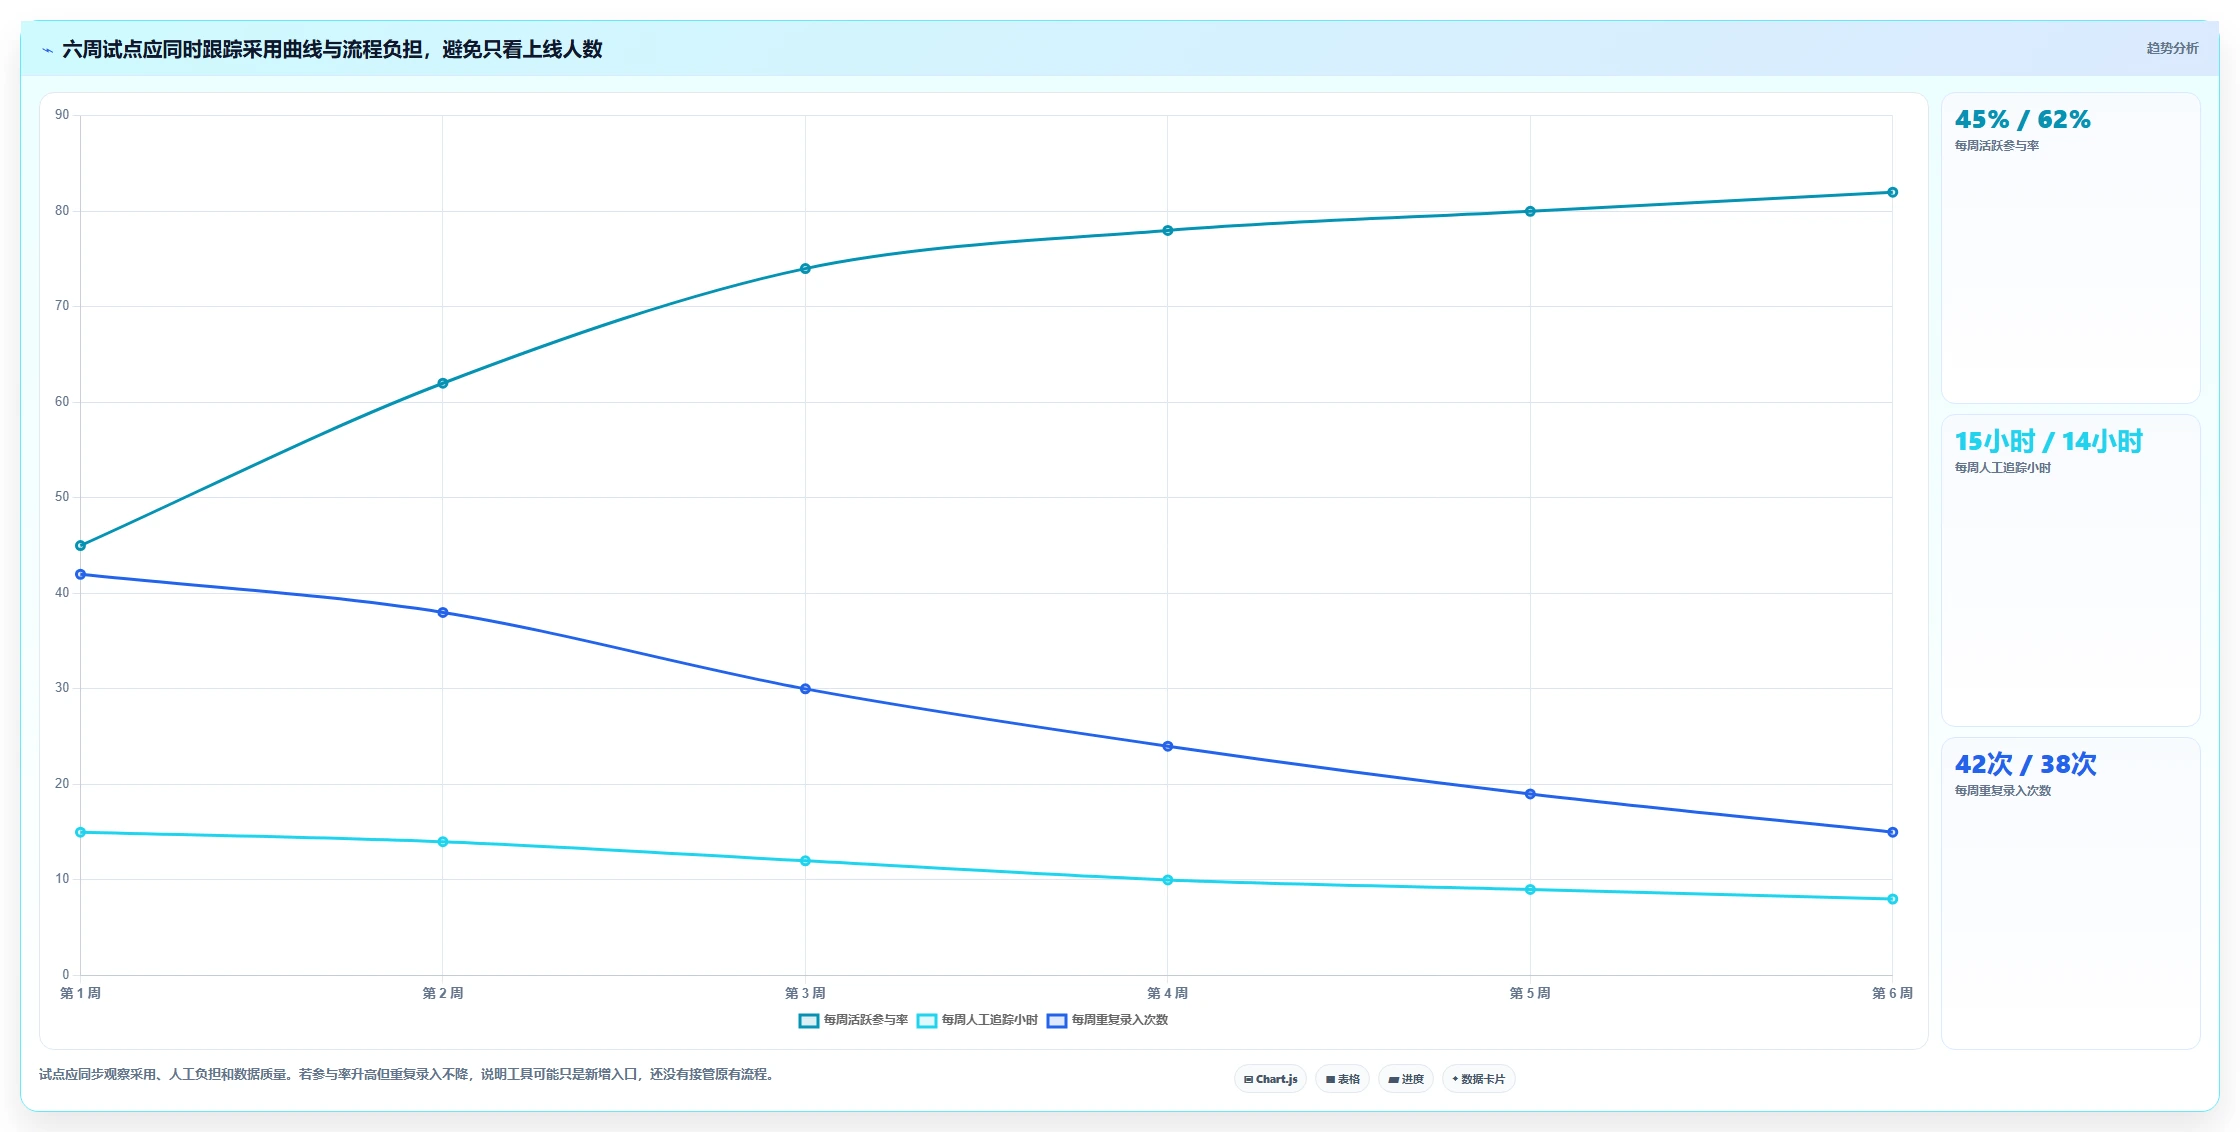Select the week 2 participation point at 62
The width and height of the screenshot is (2240, 1132).
click(x=443, y=383)
